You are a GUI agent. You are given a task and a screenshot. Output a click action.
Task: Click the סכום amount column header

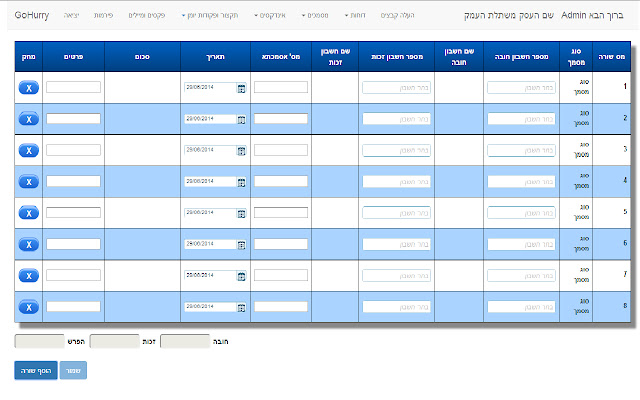pos(142,57)
